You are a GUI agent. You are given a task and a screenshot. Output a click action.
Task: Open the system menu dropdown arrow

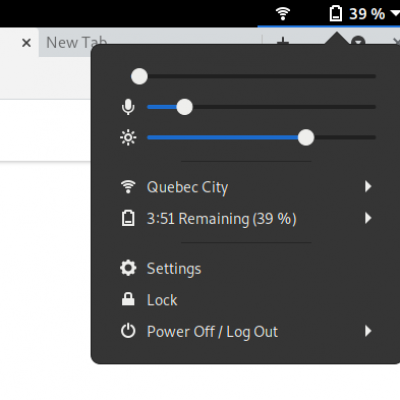coord(396,14)
